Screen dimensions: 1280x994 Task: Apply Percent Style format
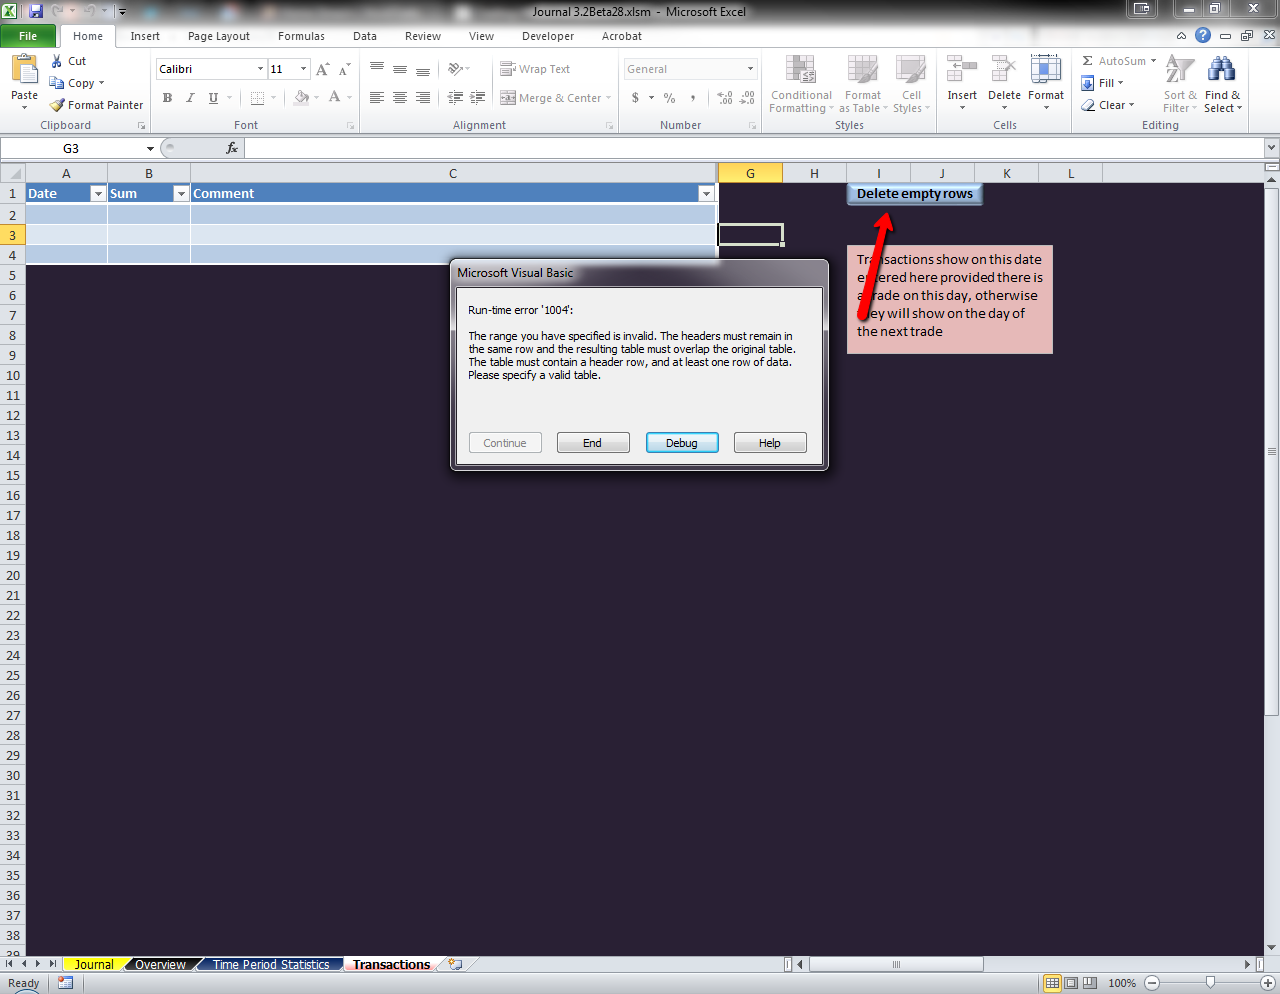[x=670, y=98]
